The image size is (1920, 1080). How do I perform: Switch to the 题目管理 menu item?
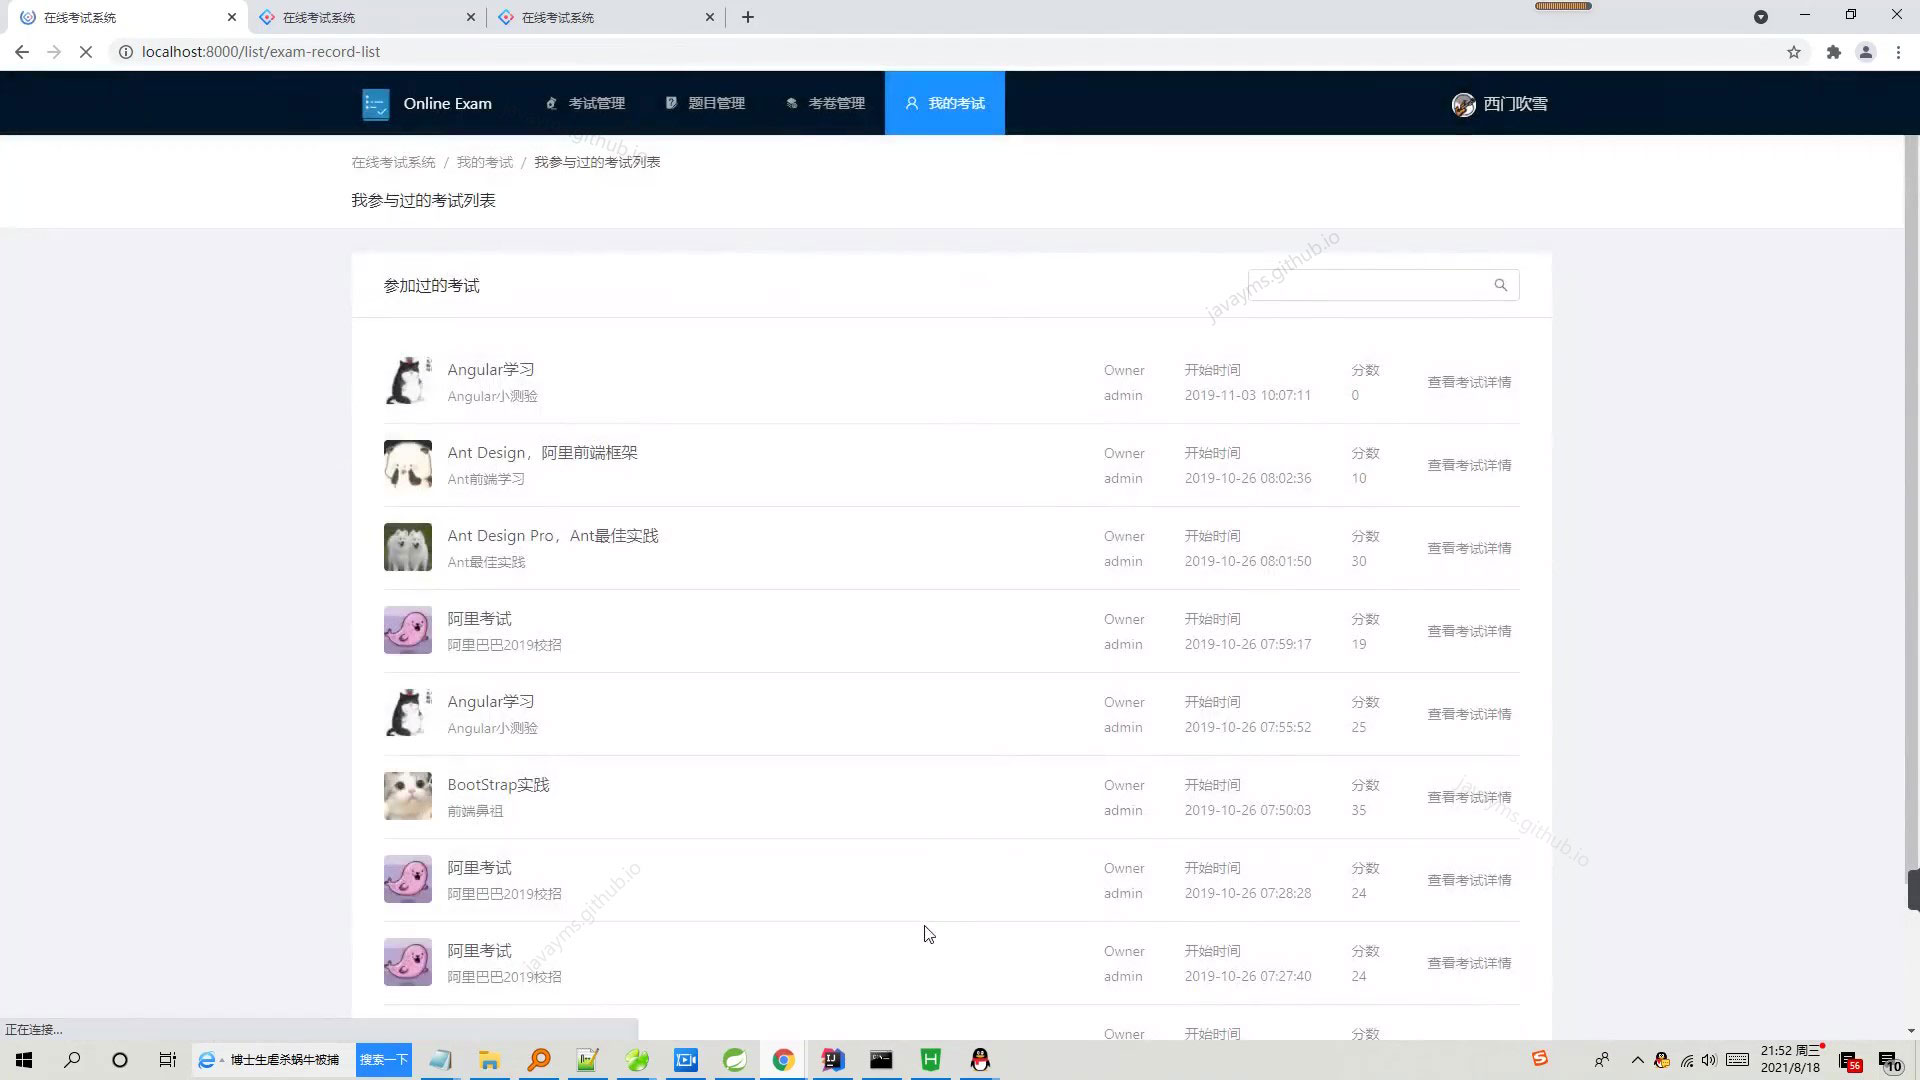point(716,102)
